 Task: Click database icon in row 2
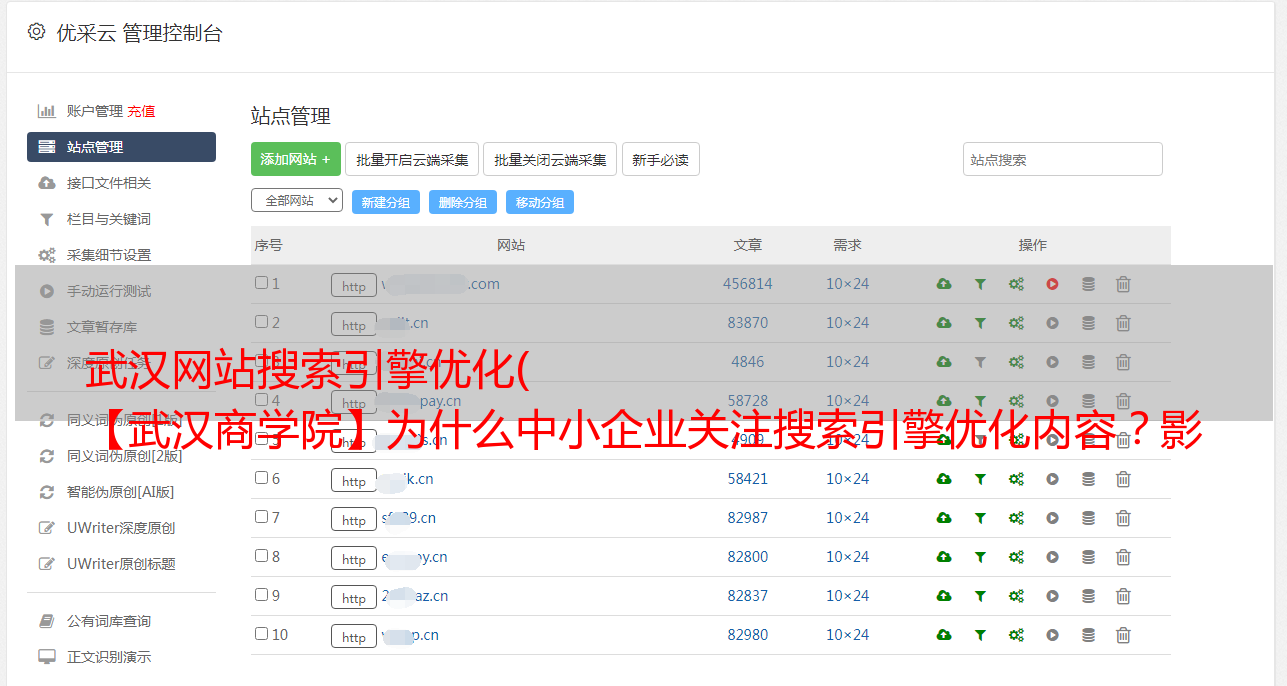click(x=1088, y=323)
